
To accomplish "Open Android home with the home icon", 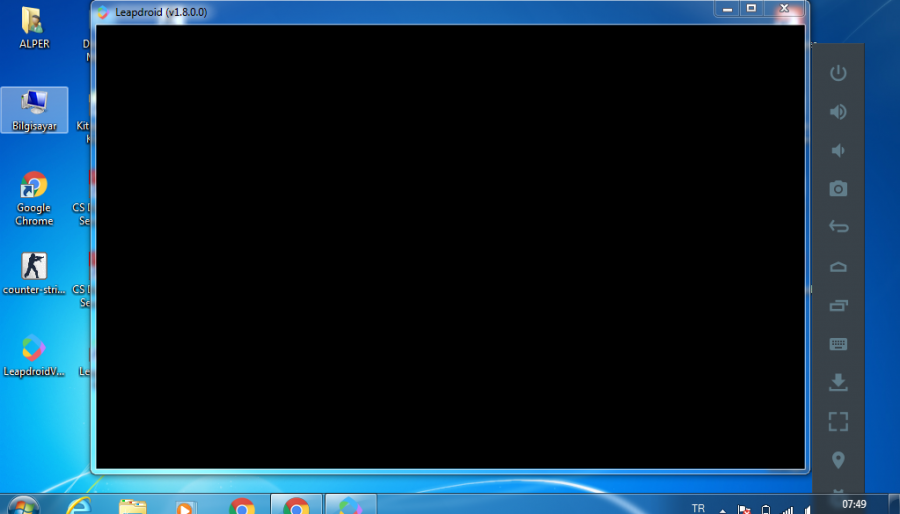I will [x=838, y=267].
